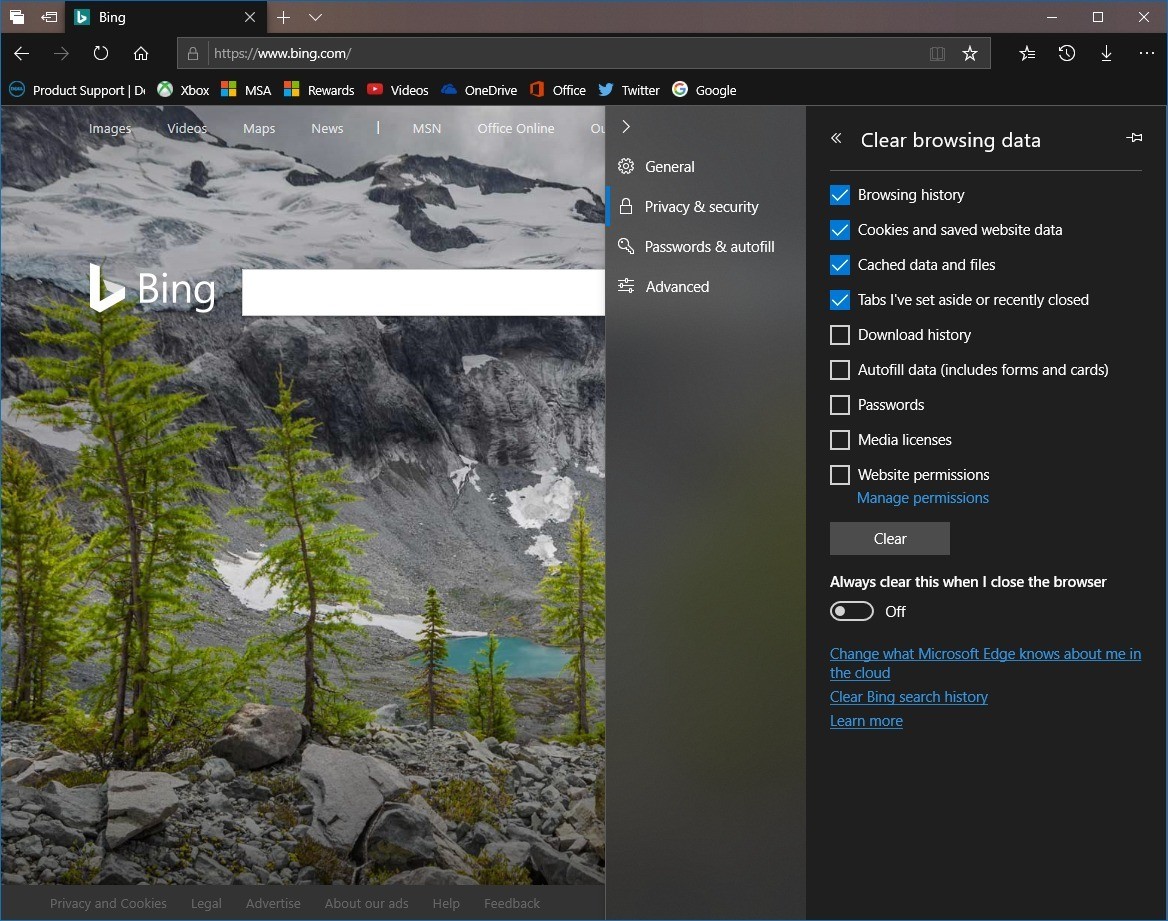Uncheck Tabs I've set aside checkbox

(840, 300)
